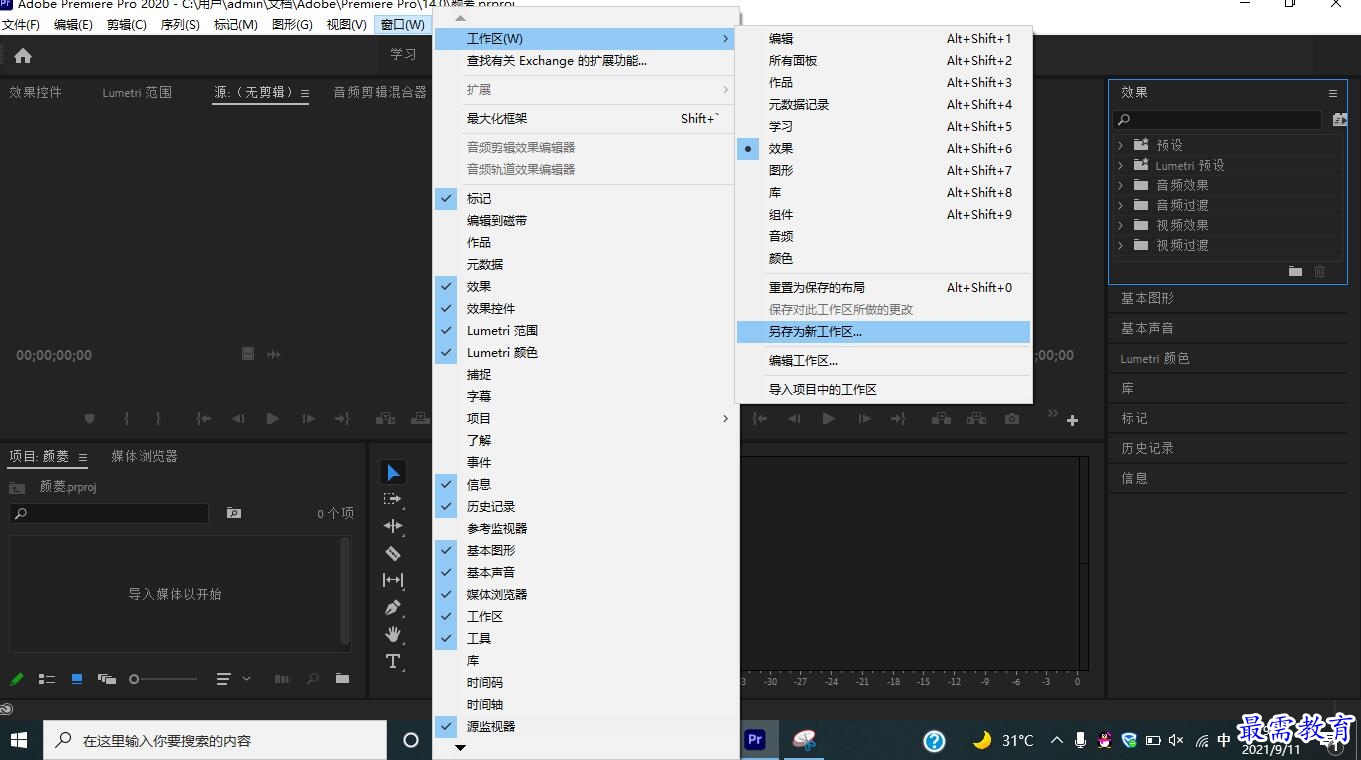
Task: Click the export frame camera icon
Action: point(1012,419)
